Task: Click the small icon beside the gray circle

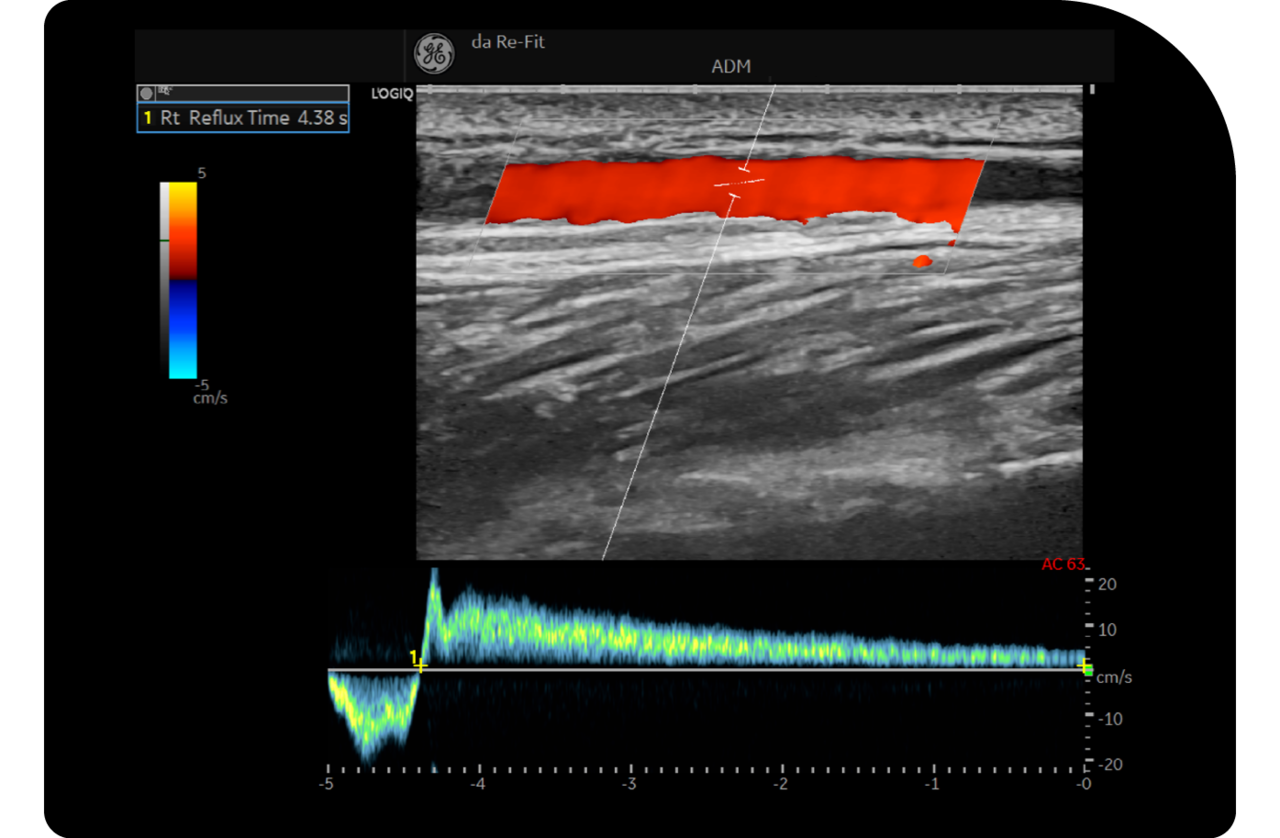Action: click(164, 90)
